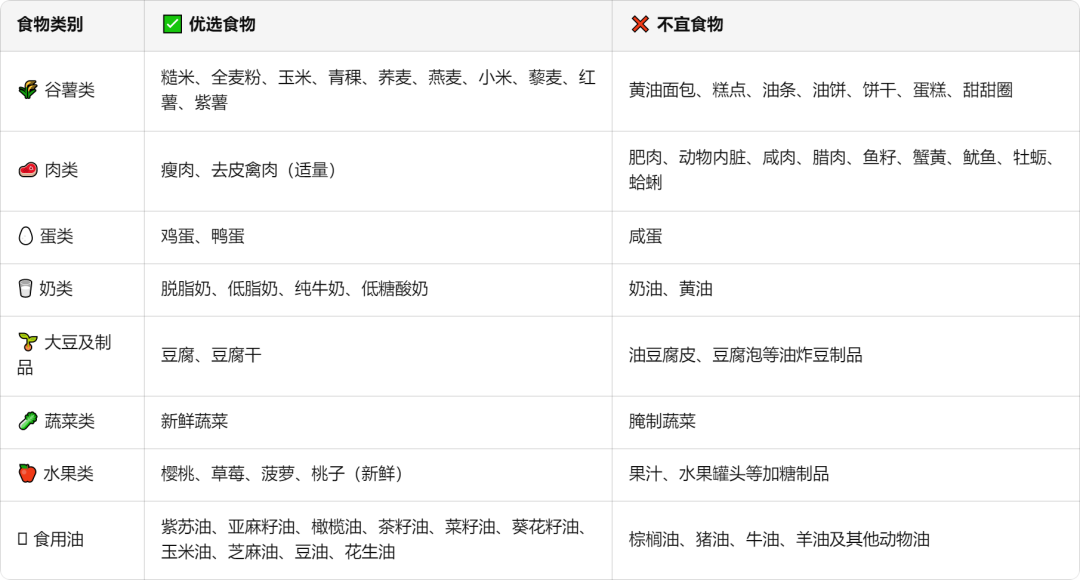Select the cell starting with 樱桃、草莓
The height and width of the screenshot is (580, 1080).
tap(378, 474)
